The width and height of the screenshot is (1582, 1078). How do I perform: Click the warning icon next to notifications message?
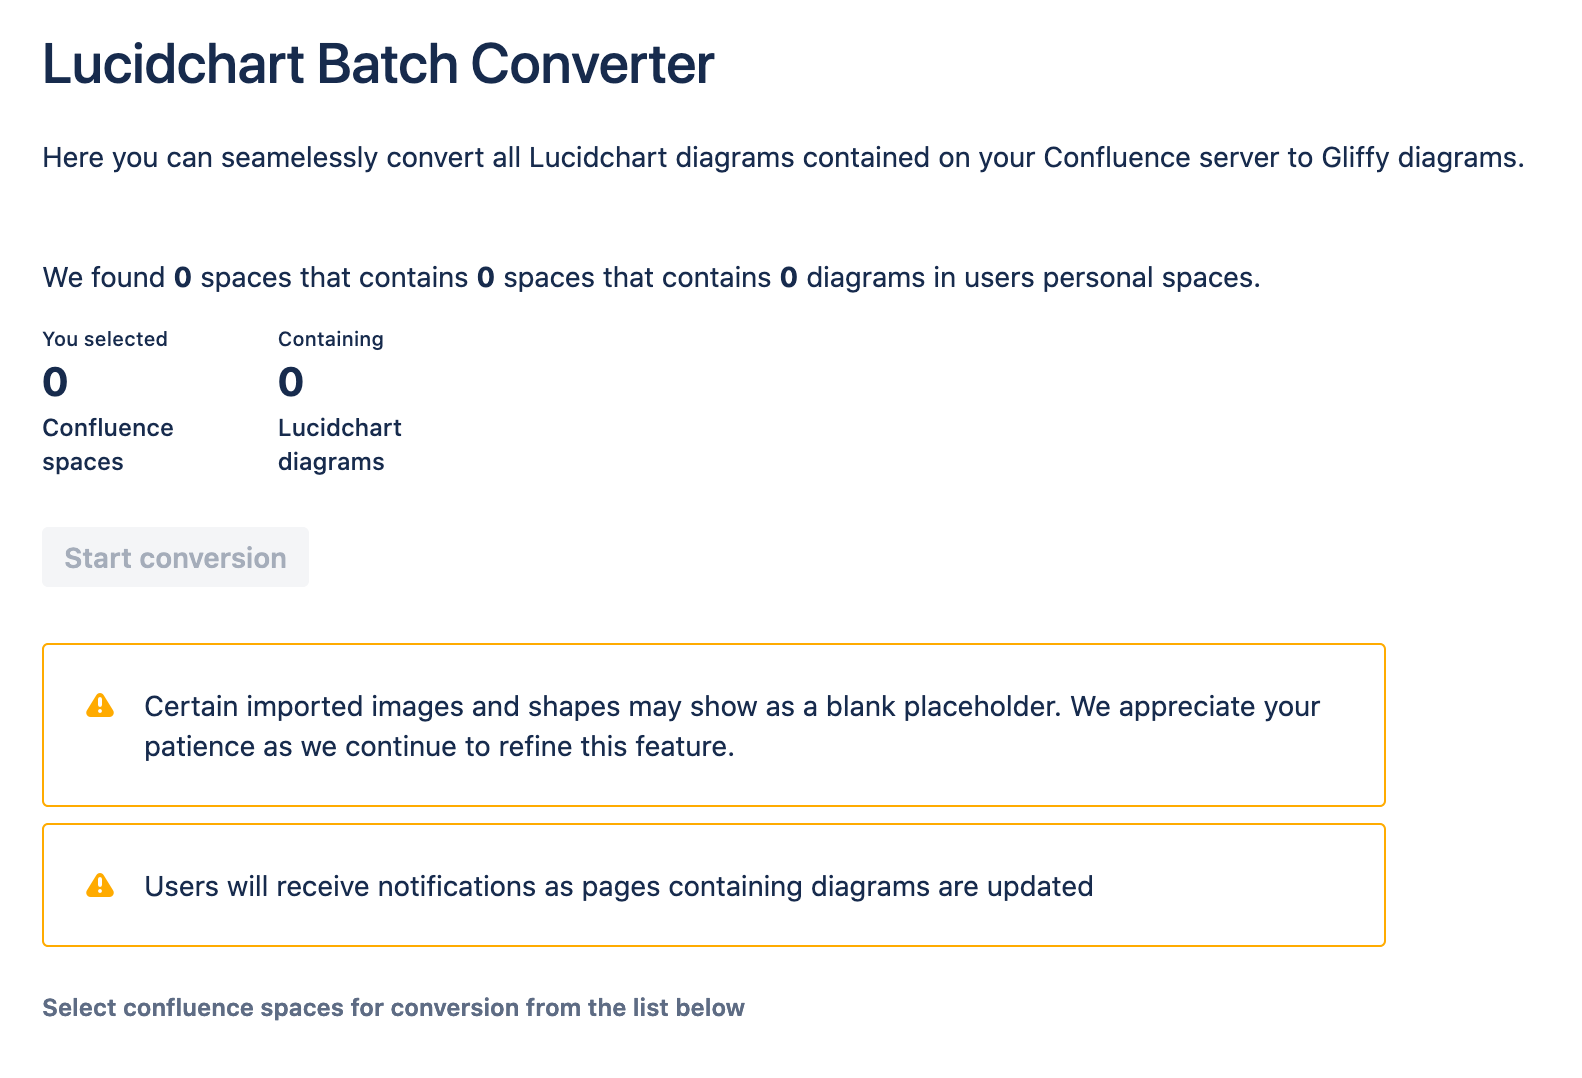99,886
